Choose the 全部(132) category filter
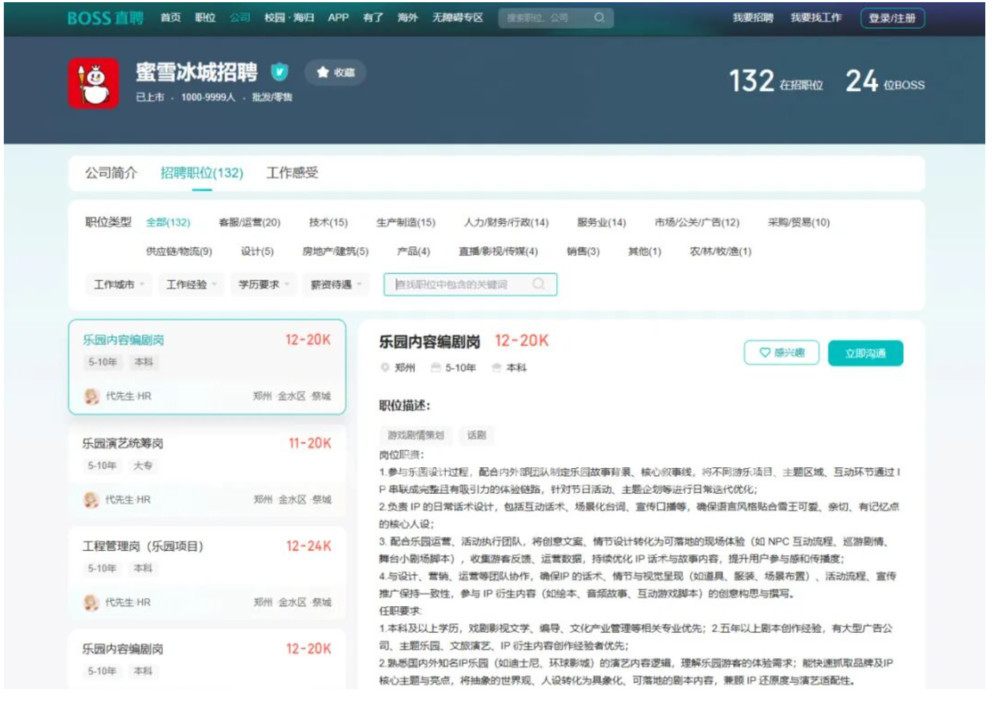Screen dimensions: 1000x701 (x=168, y=223)
